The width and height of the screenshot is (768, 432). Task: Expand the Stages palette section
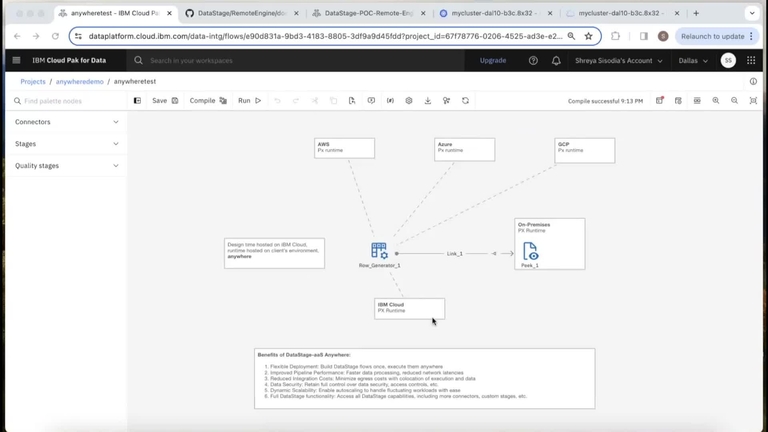[66, 144]
